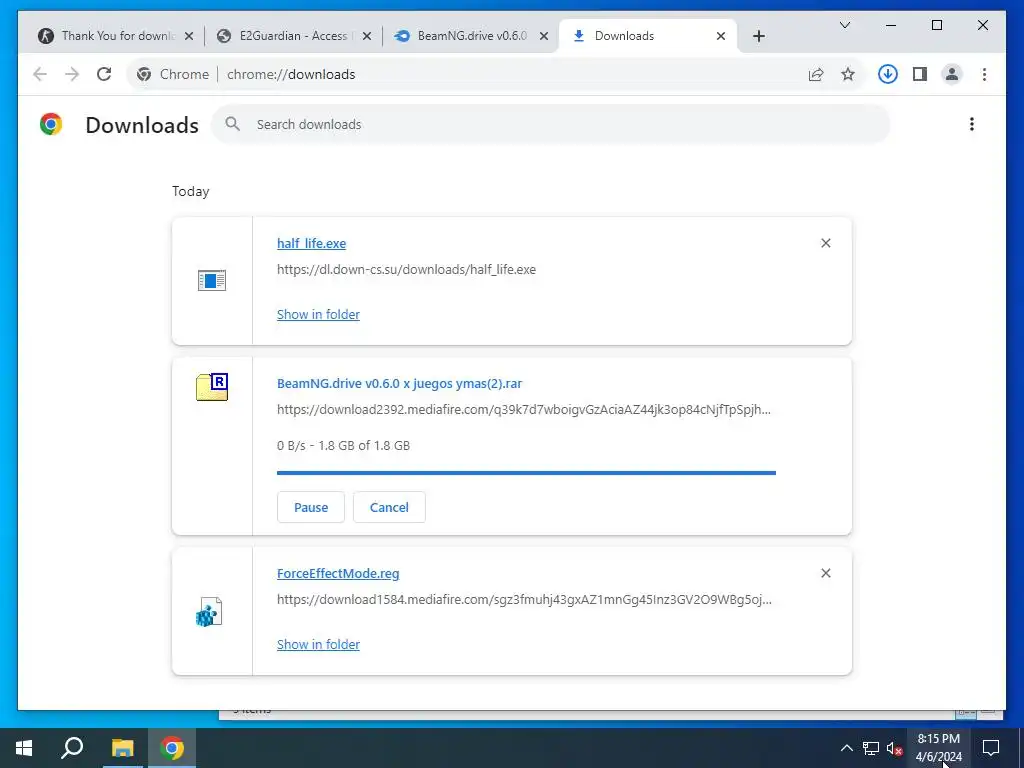This screenshot has height=768, width=1024.
Task: Open the clock showing 8:15 PM
Action: click(938, 748)
